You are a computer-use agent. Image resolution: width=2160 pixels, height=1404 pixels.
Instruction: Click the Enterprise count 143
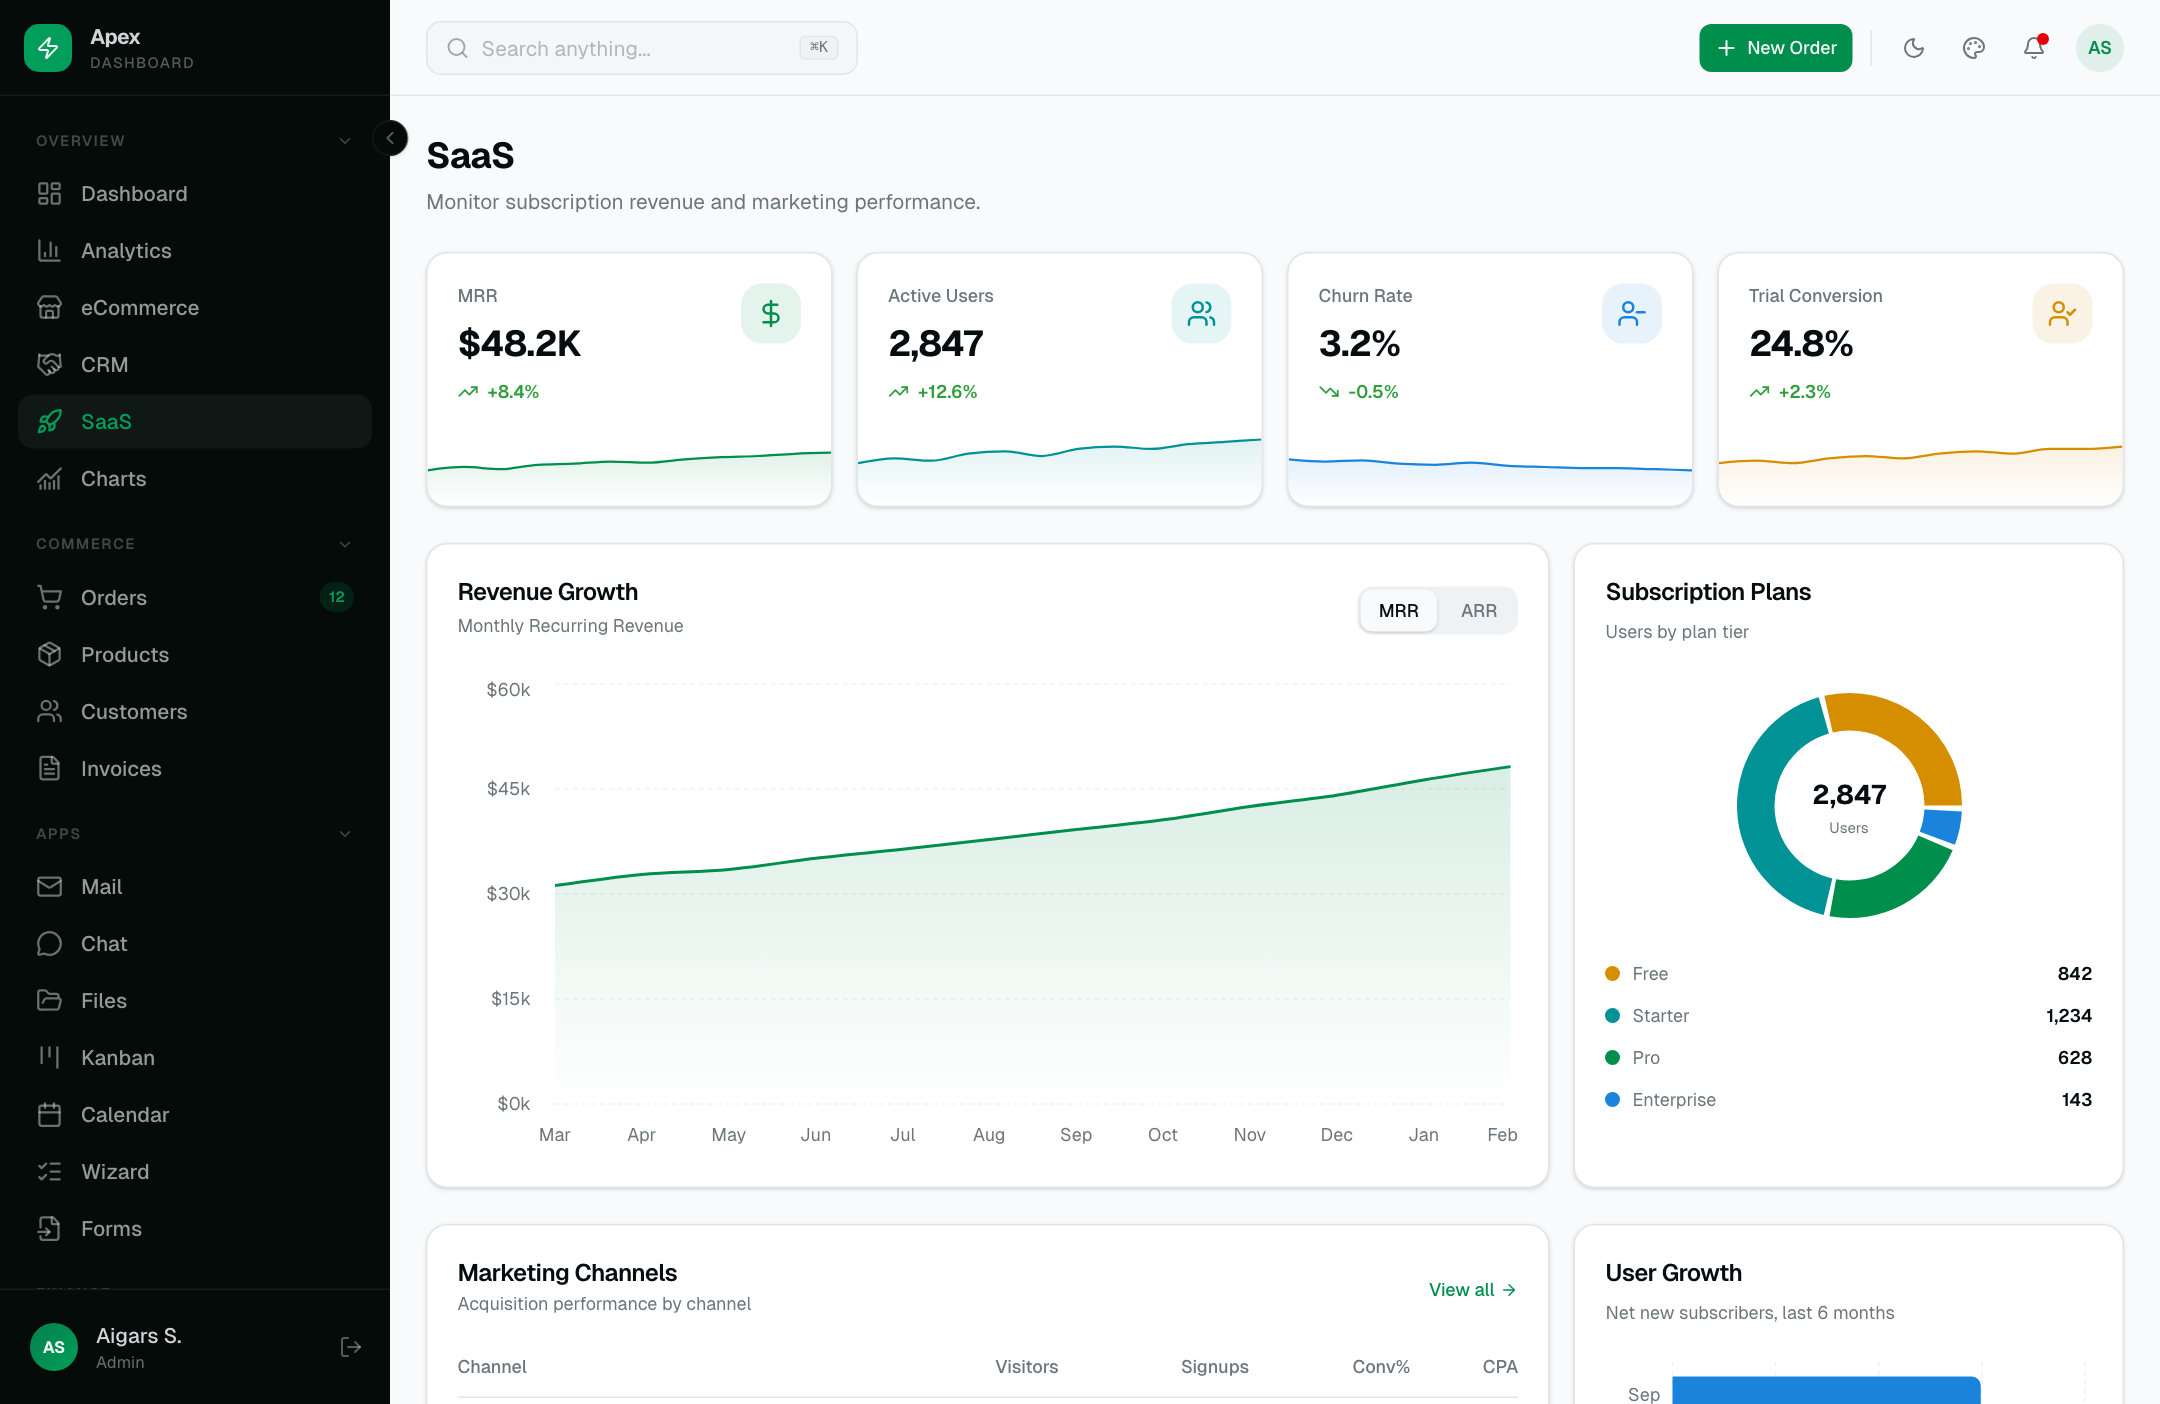tap(2077, 1100)
